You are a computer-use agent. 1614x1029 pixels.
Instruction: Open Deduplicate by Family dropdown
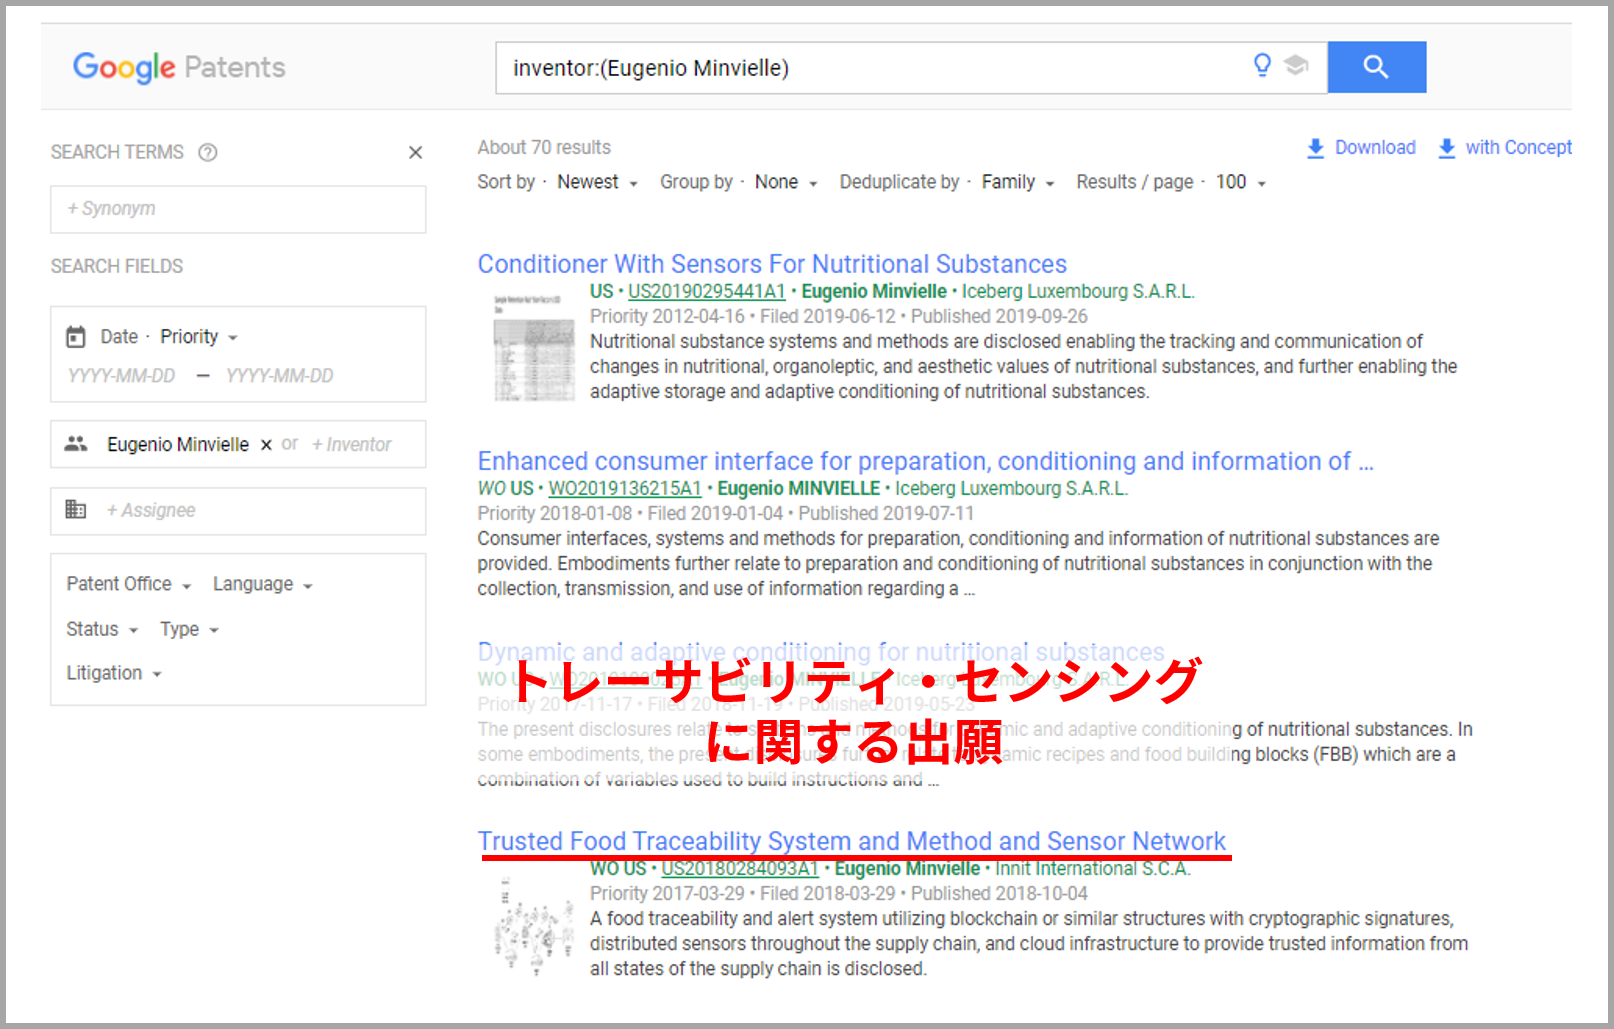(x=1018, y=182)
